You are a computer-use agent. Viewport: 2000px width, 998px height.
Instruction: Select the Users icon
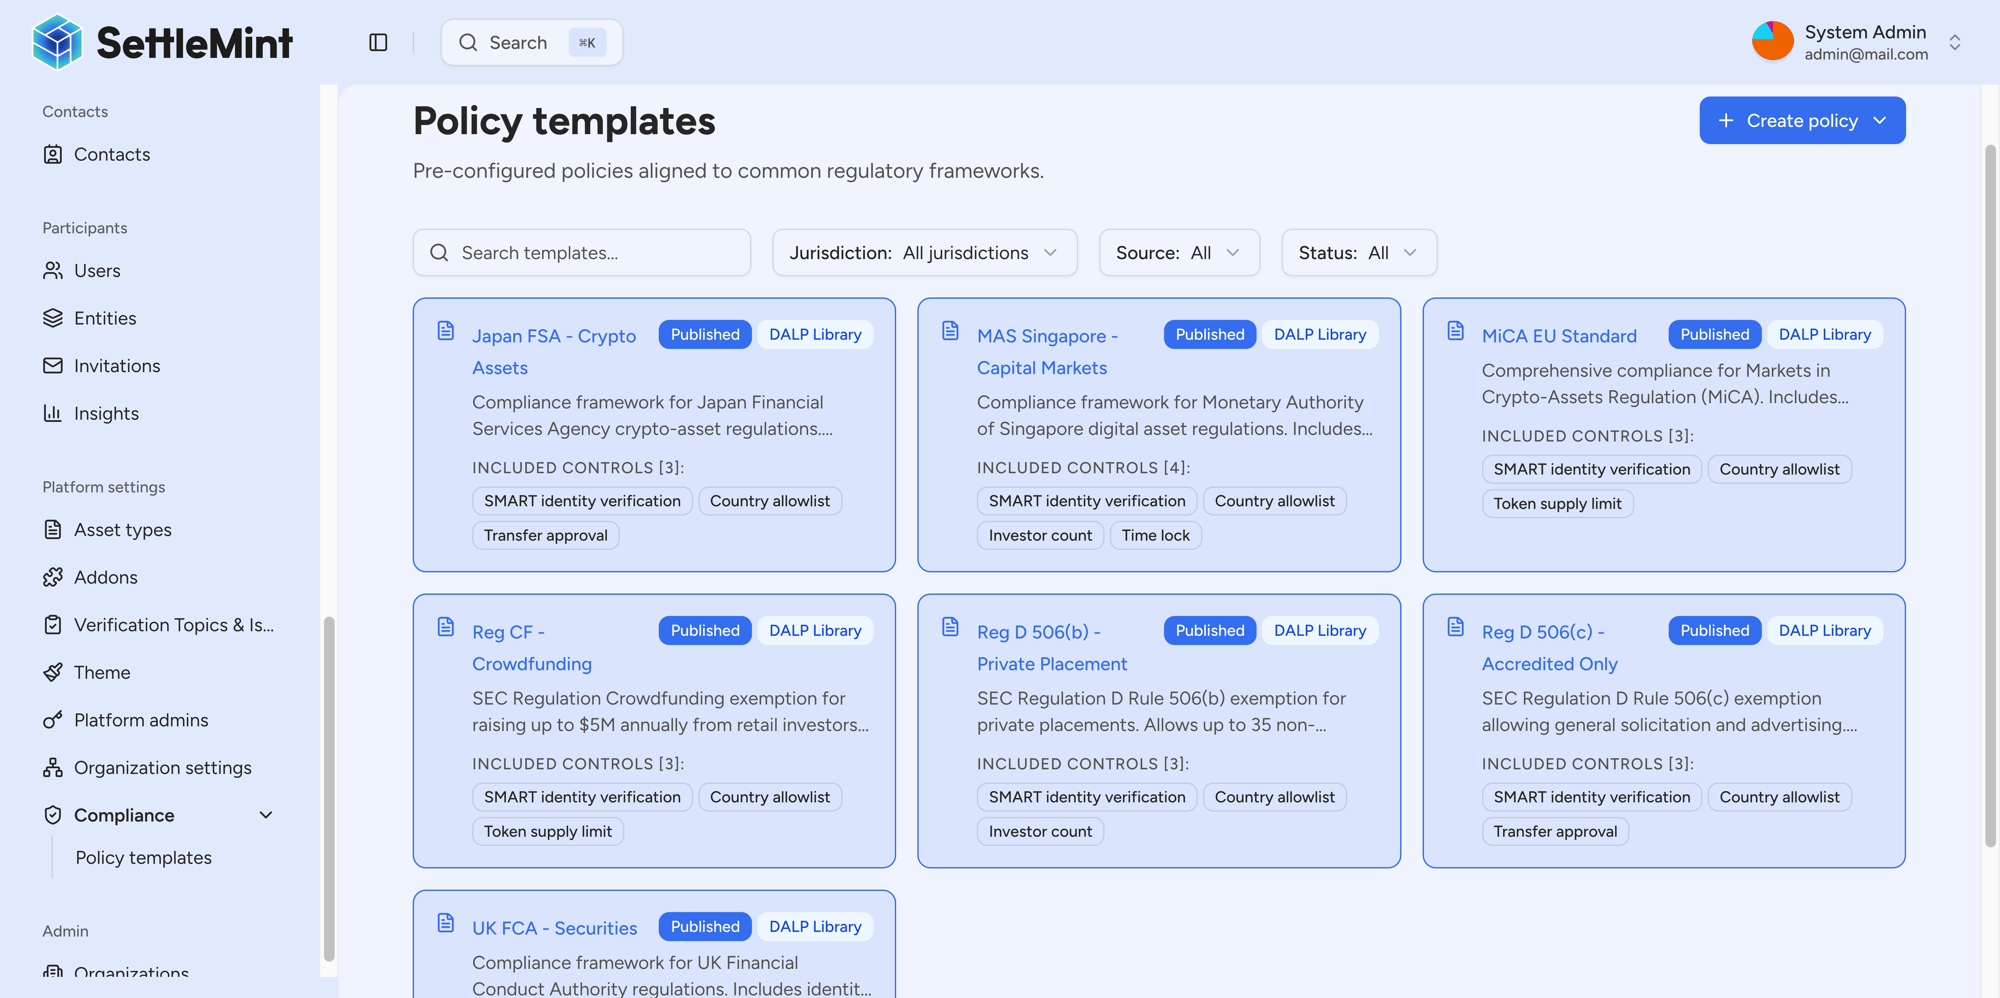pyautogui.click(x=53, y=270)
